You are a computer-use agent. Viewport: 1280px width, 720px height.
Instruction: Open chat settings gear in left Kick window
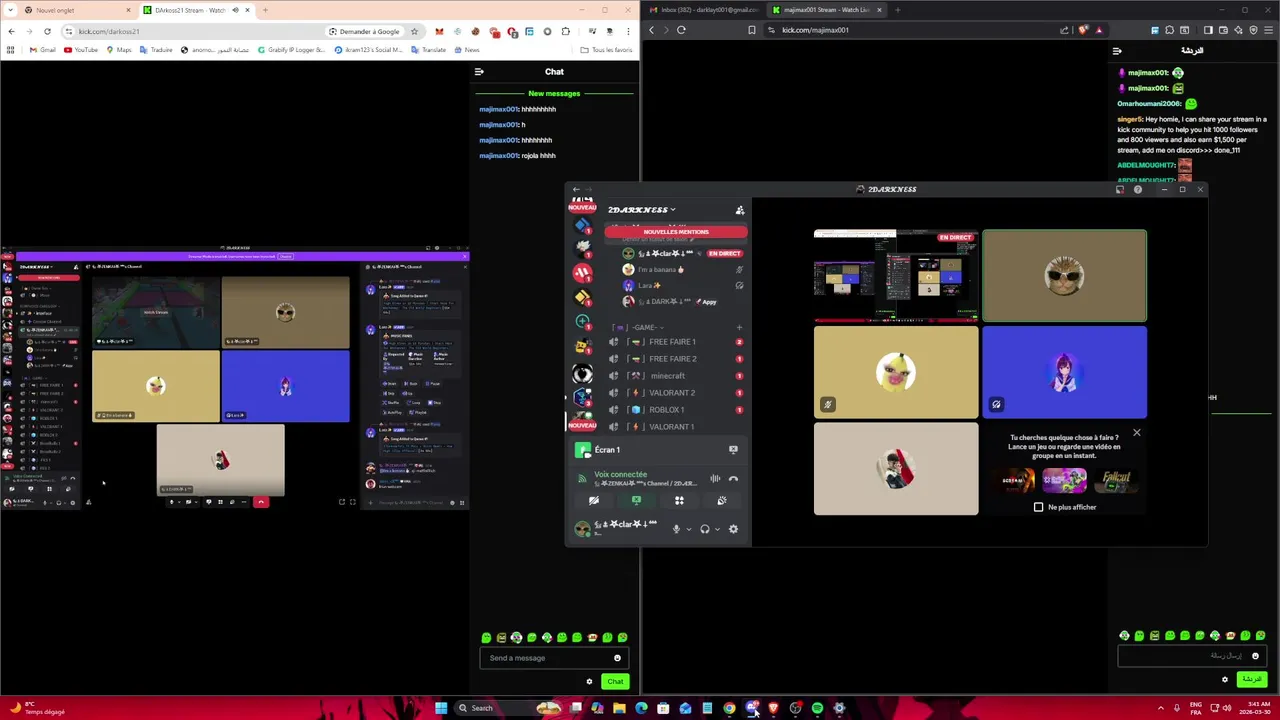[589, 681]
